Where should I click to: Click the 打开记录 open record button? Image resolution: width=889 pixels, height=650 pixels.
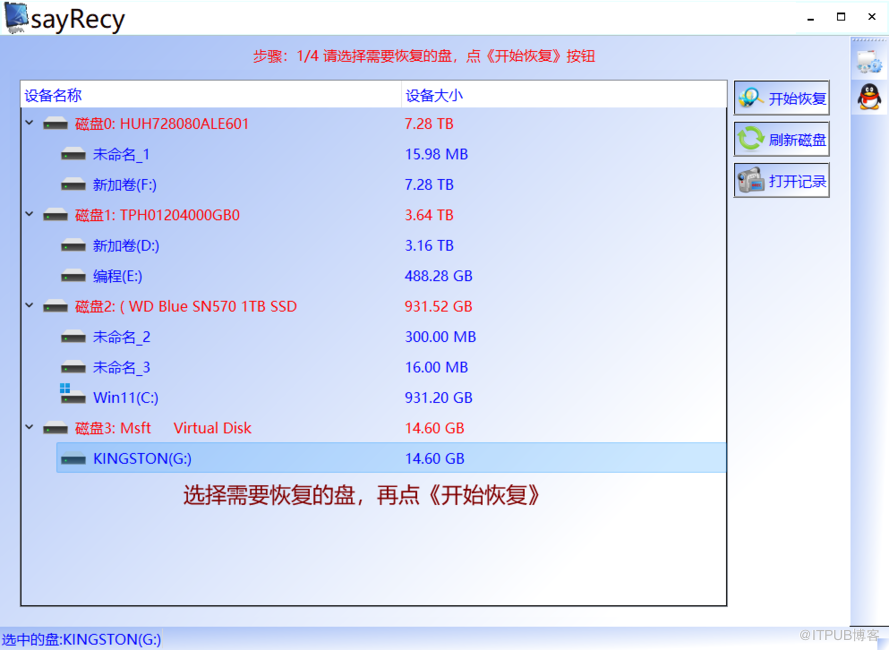tap(781, 181)
